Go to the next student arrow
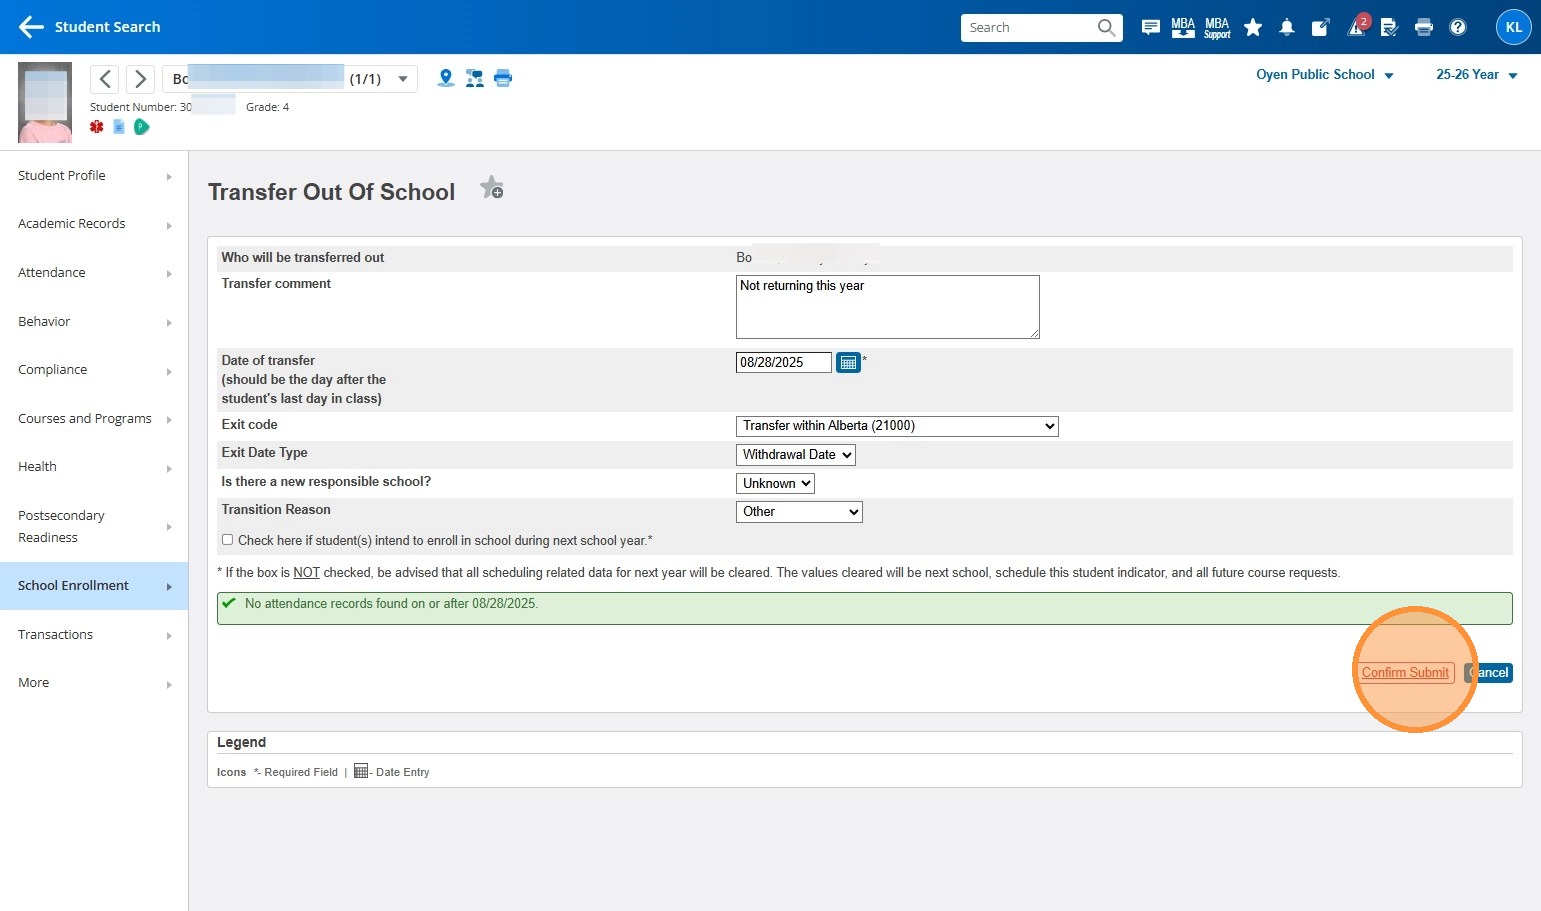Screen dimensions: 1541x911 point(141,79)
